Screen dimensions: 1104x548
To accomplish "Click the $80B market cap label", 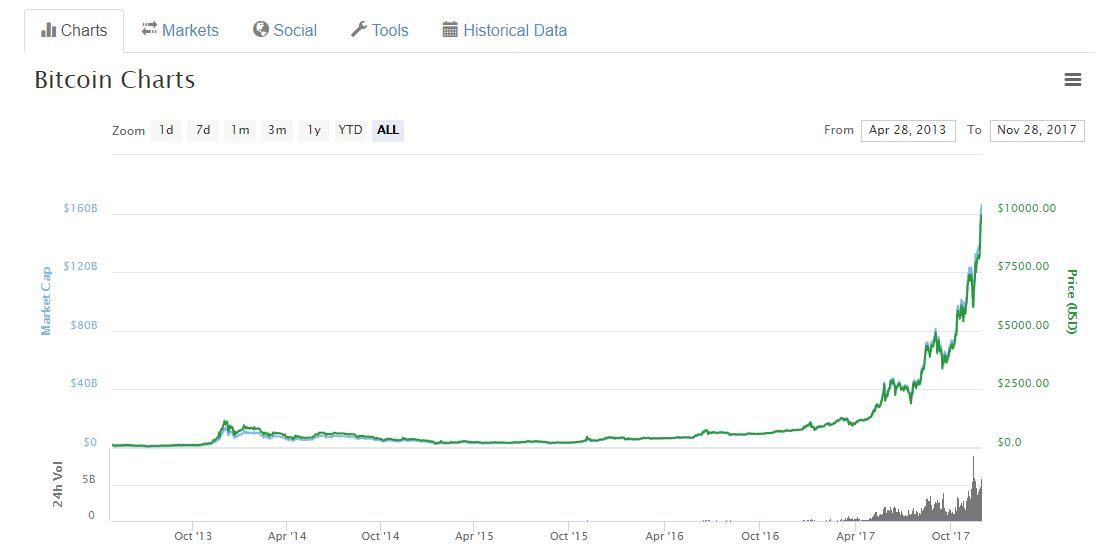I will pyautogui.click(x=84, y=326).
